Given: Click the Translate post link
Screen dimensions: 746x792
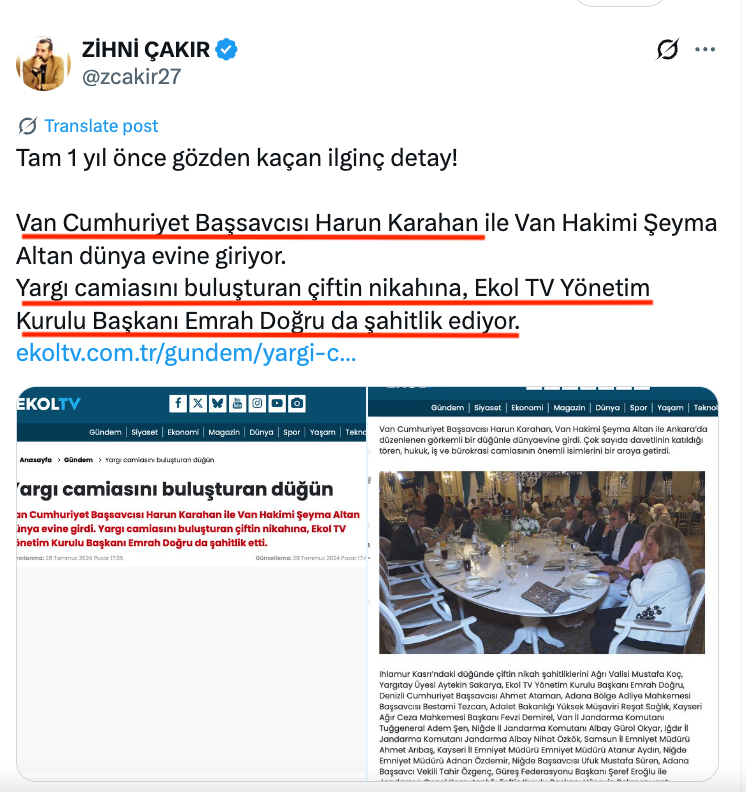Looking at the screenshot, I should (x=101, y=126).
